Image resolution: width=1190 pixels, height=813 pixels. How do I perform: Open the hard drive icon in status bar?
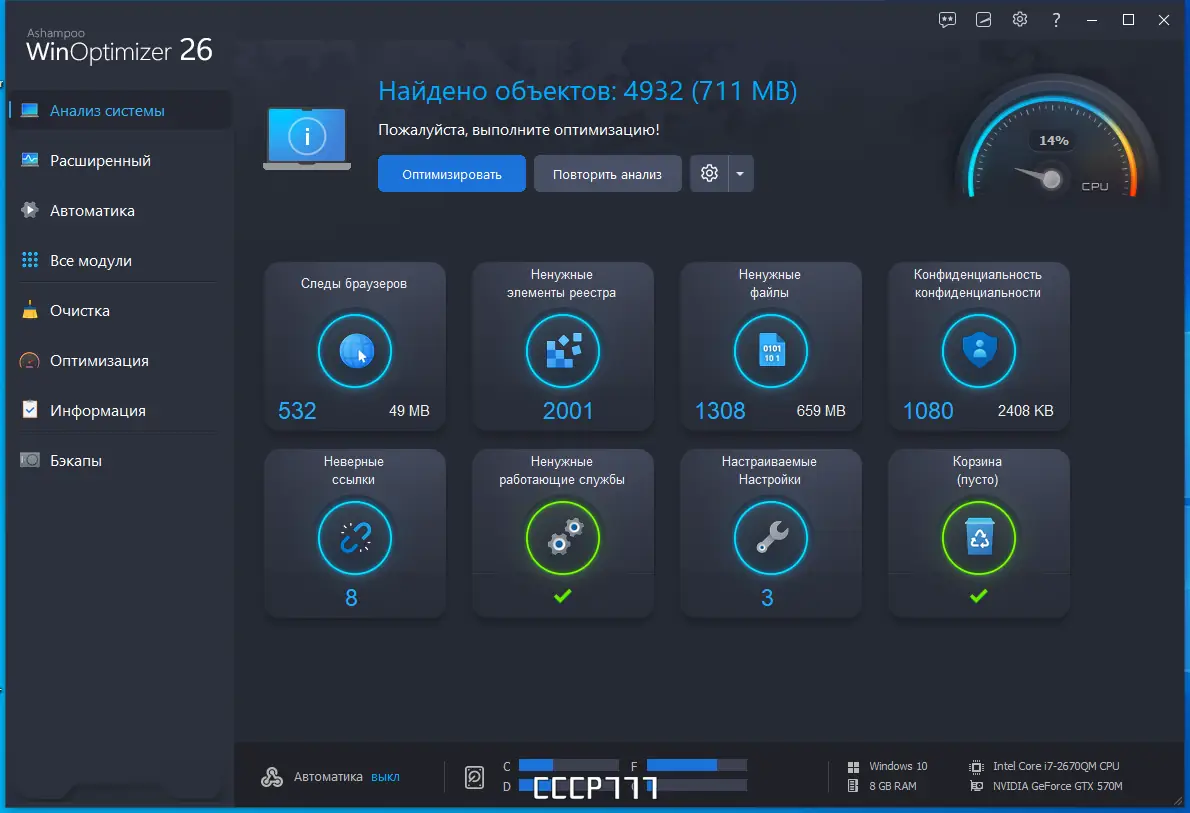click(x=474, y=776)
